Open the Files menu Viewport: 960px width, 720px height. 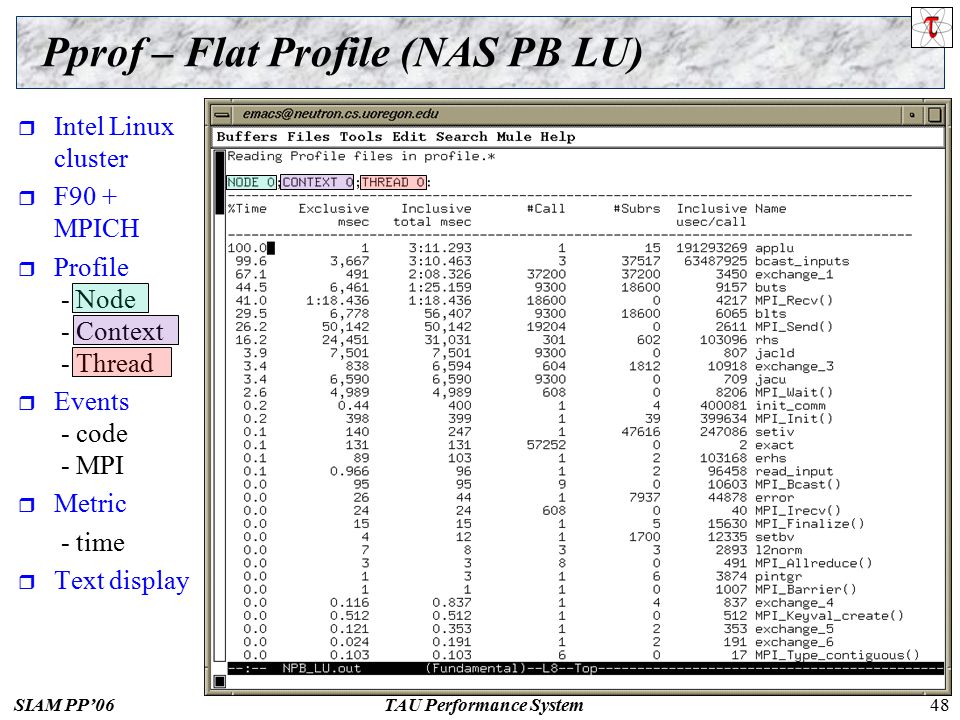(309, 137)
